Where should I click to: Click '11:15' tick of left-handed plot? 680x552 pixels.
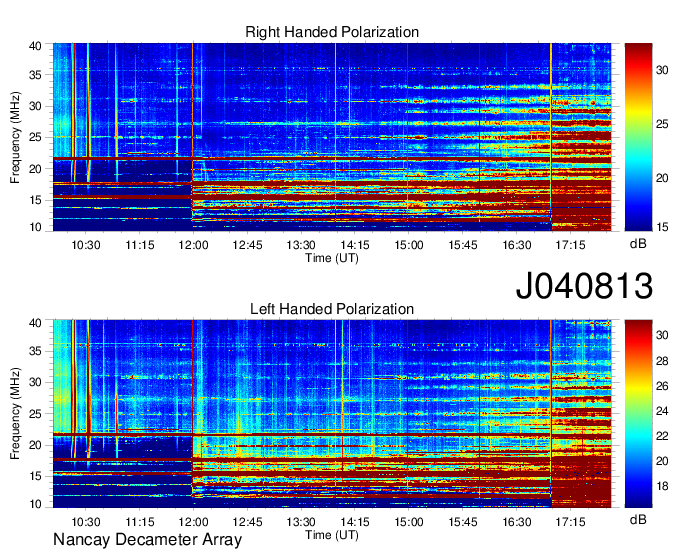(x=140, y=522)
